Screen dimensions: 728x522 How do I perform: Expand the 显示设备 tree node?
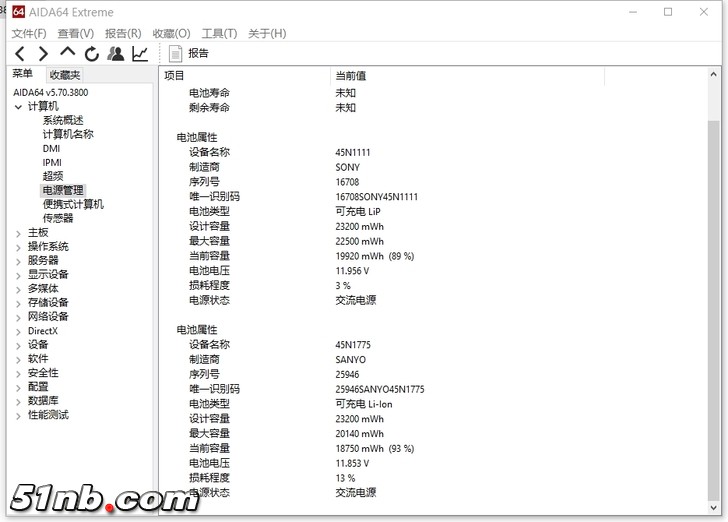tap(18, 275)
